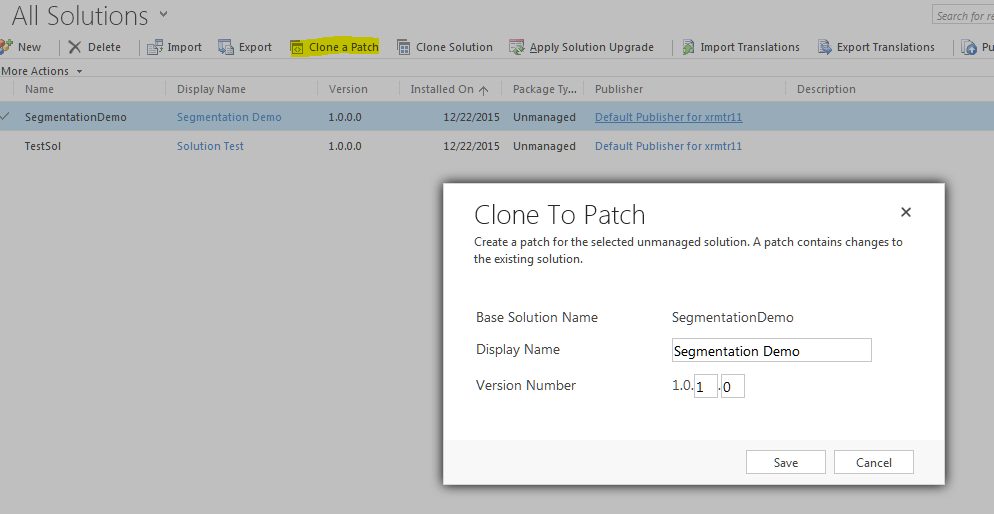This screenshot has height=514, width=994.
Task: Click the Search for records box
Action: coord(963,15)
